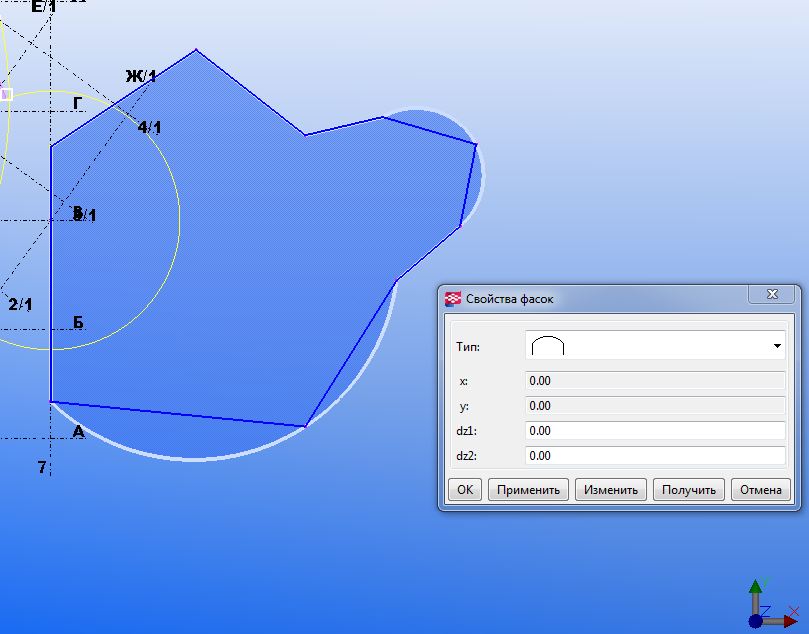809x634 pixels.
Task: Click the 4/1 point label
Action: tap(149, 127)
